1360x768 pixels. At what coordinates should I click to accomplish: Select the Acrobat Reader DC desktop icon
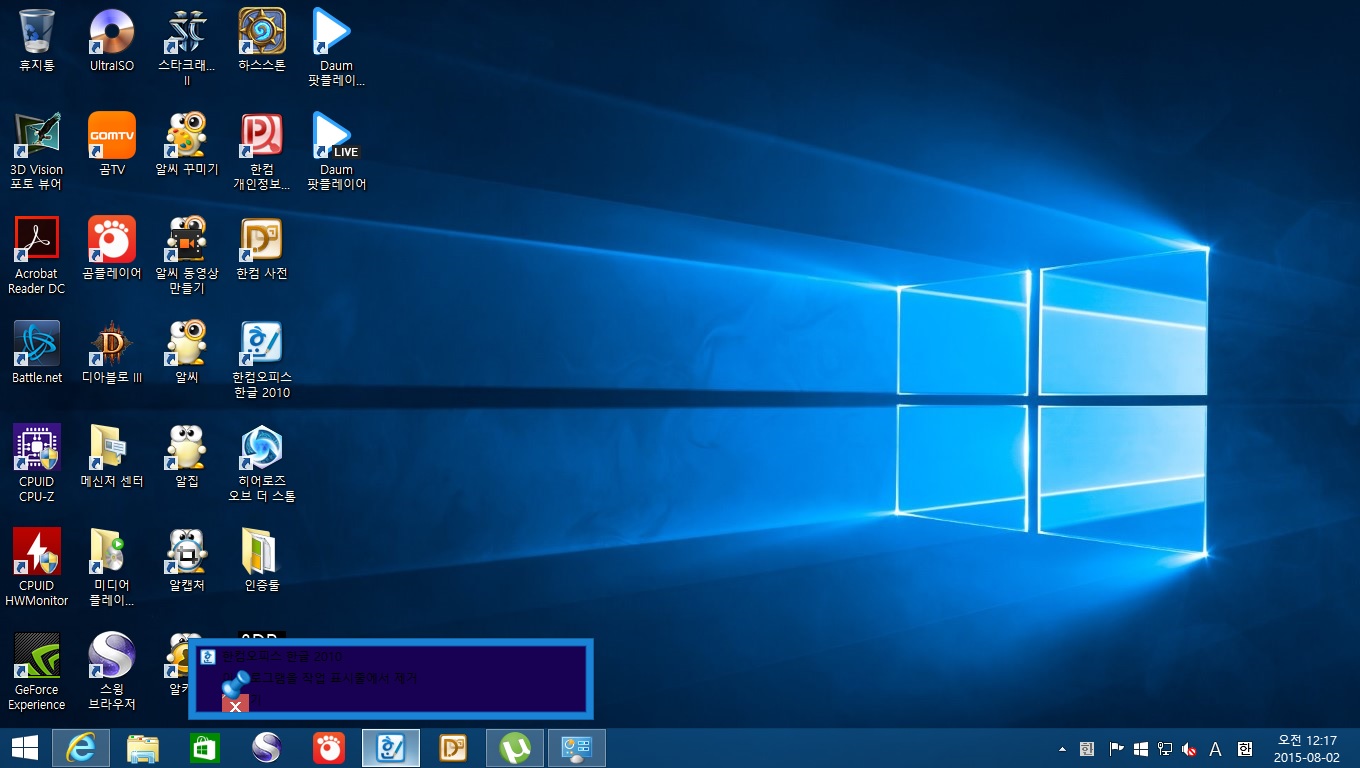pos(37,256)
